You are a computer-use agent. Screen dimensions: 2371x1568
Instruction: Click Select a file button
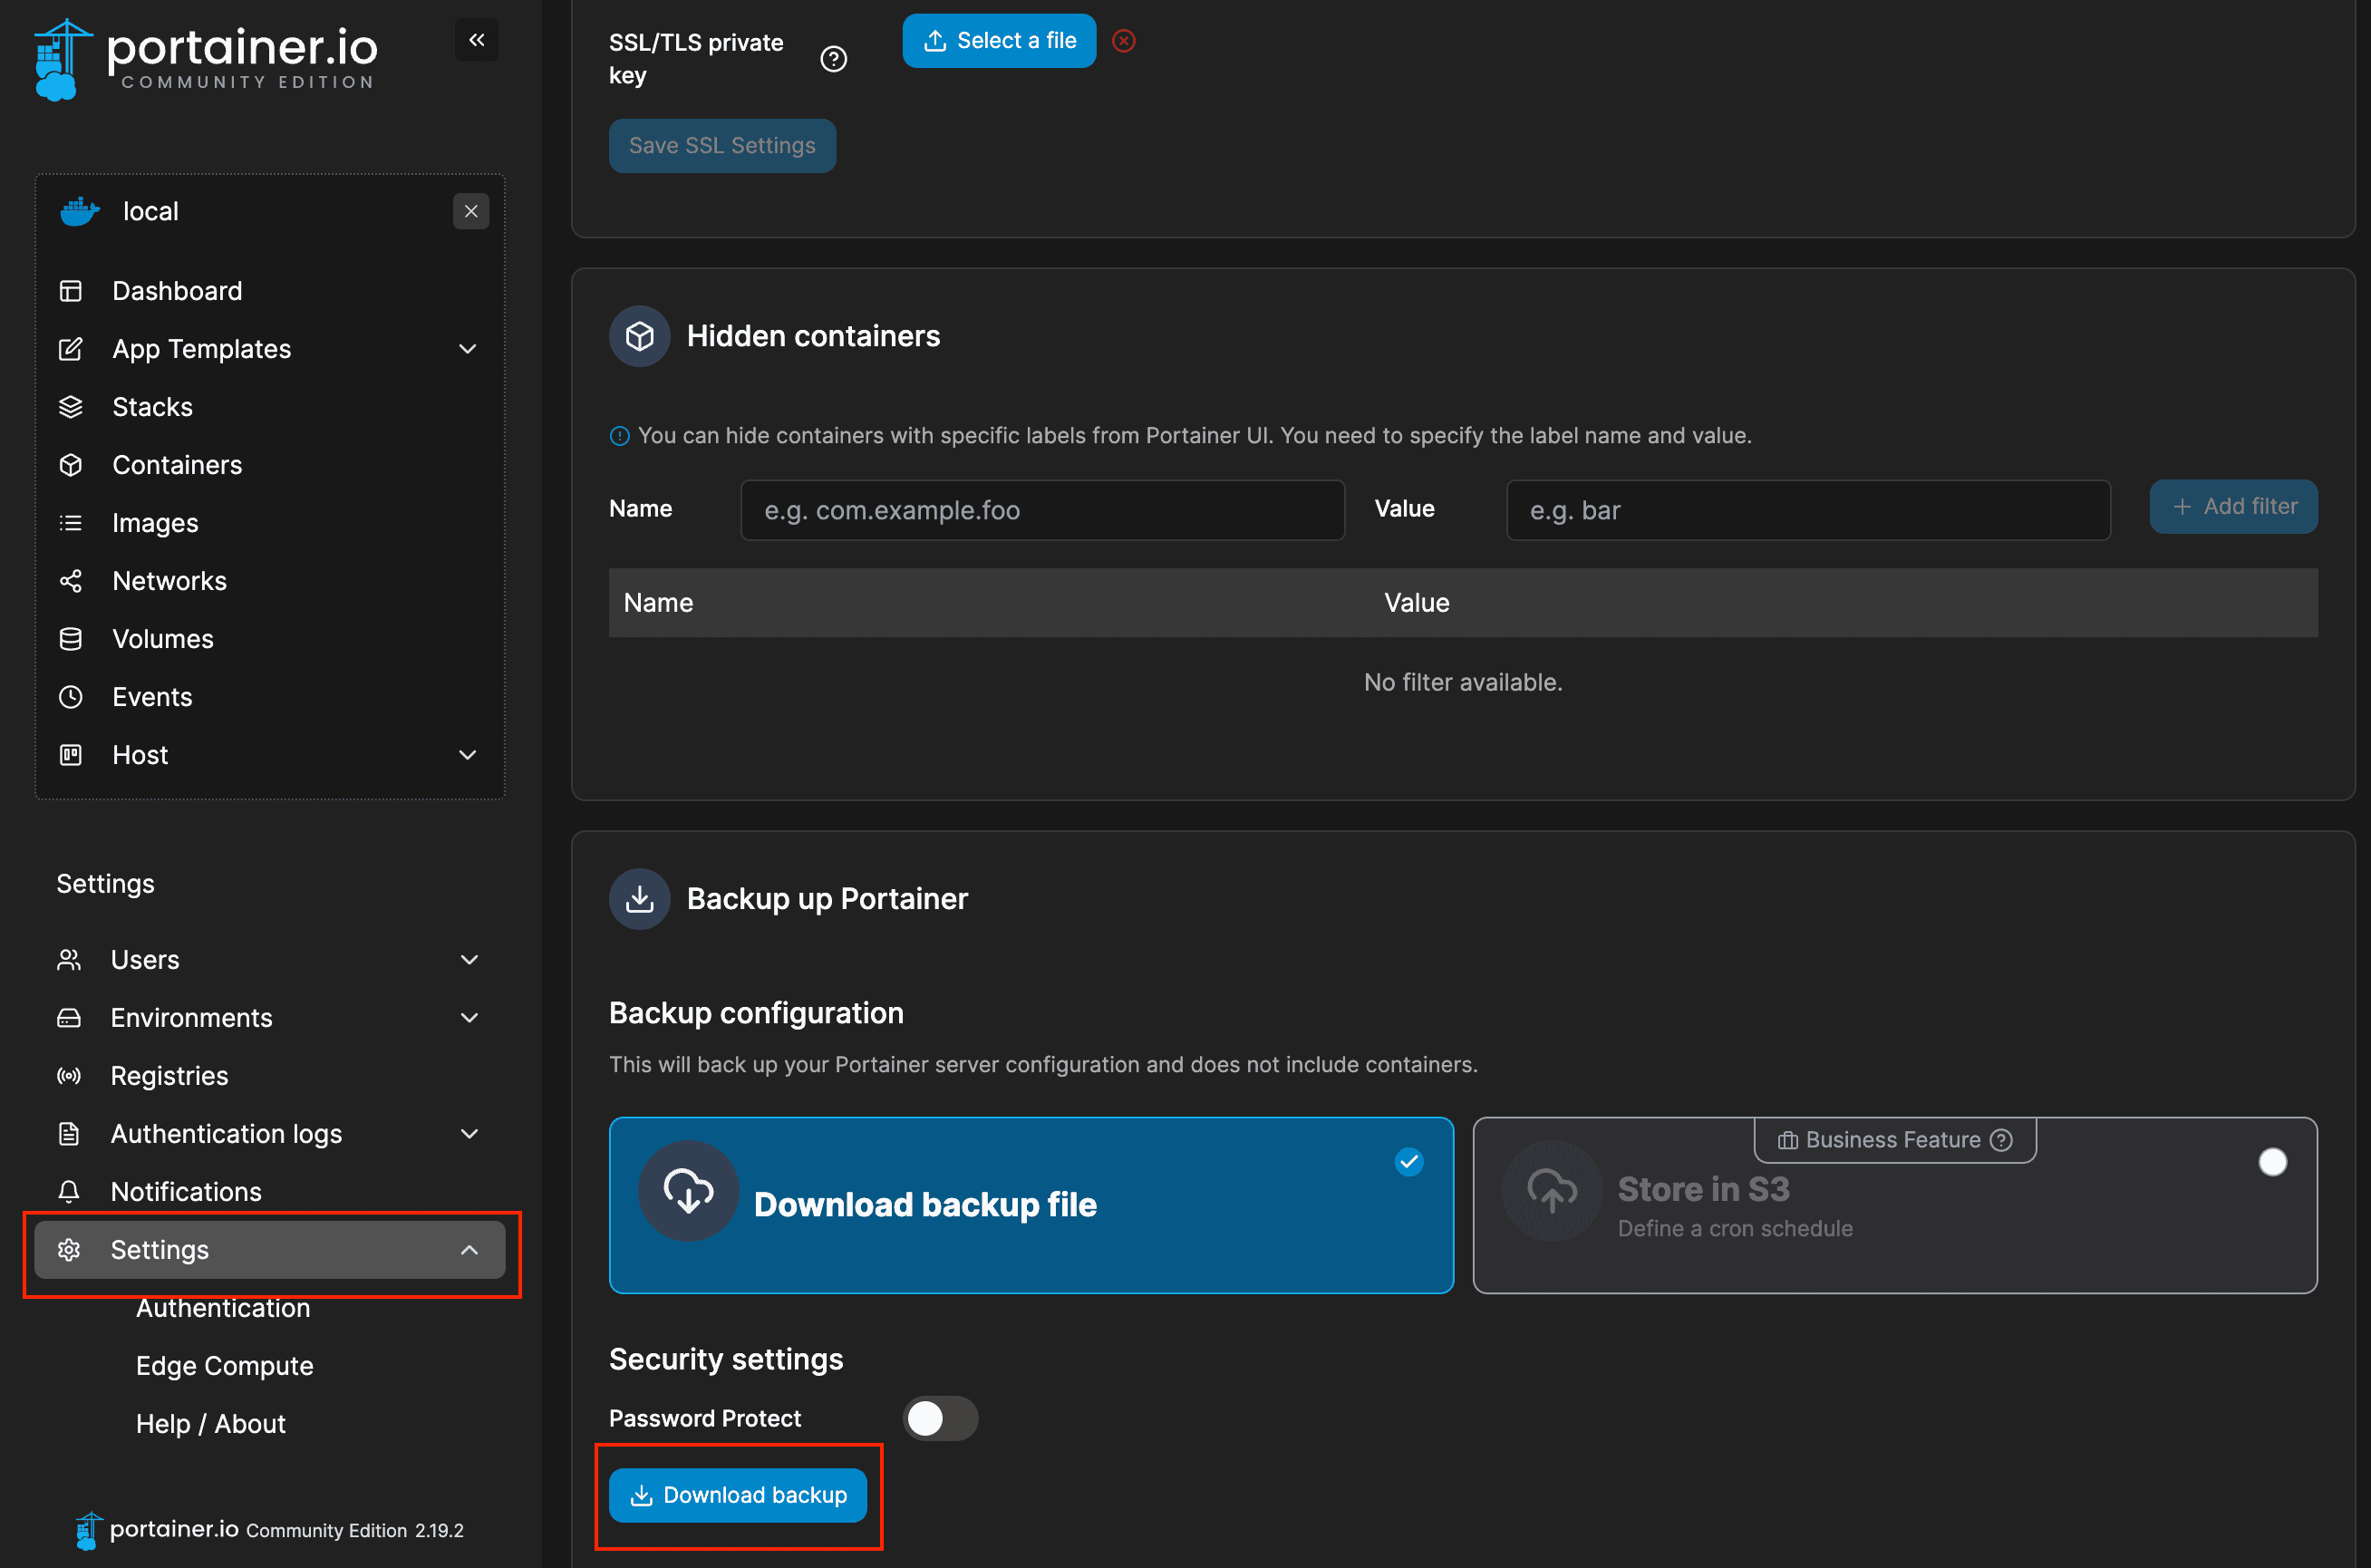click(x=999, y=41)
